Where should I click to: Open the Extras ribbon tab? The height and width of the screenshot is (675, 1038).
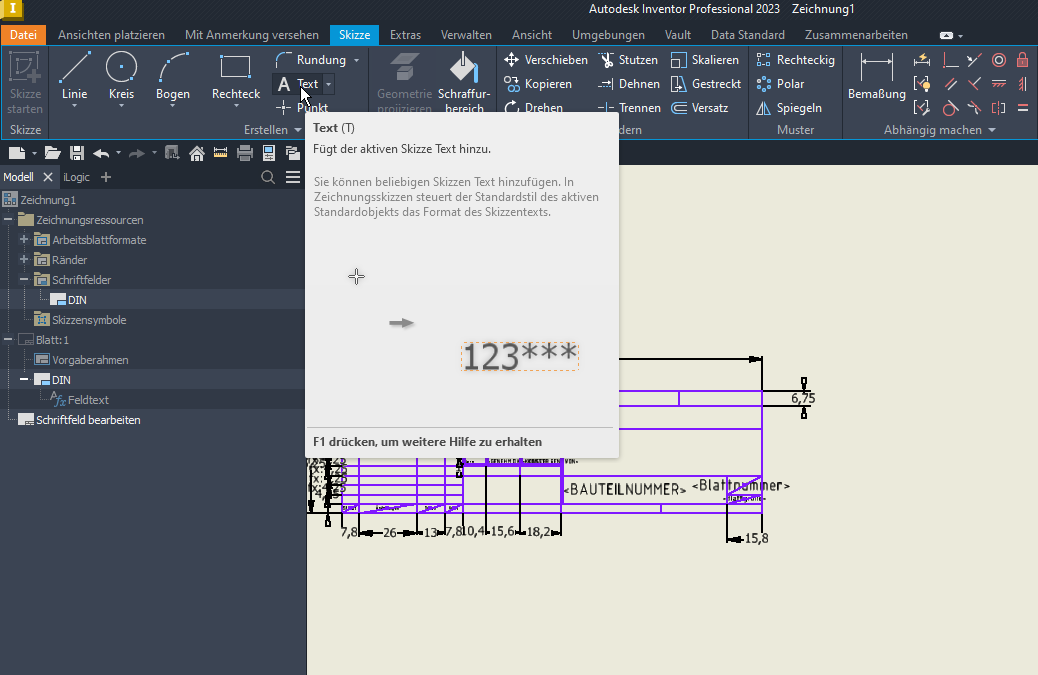pyautogui.click(x=405, y=33)
